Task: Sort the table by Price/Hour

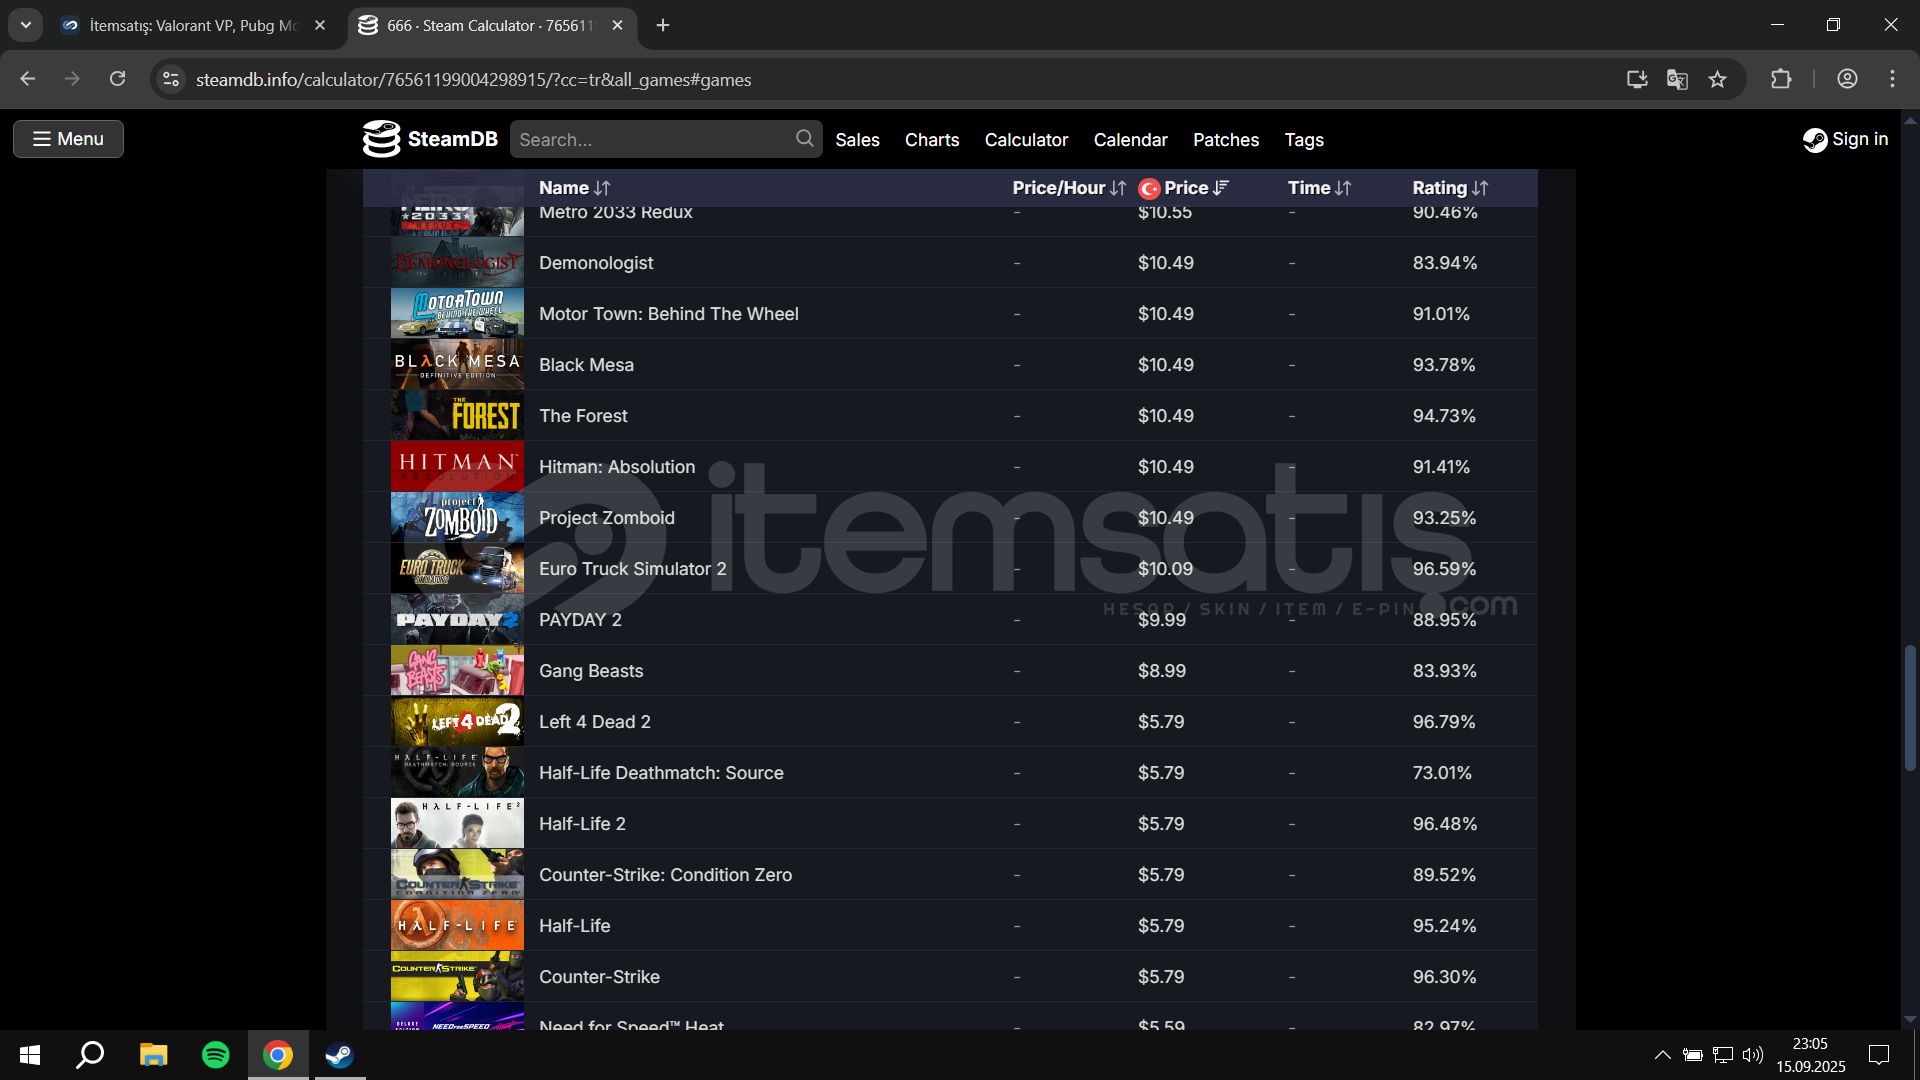Action: coord(1069,188)
